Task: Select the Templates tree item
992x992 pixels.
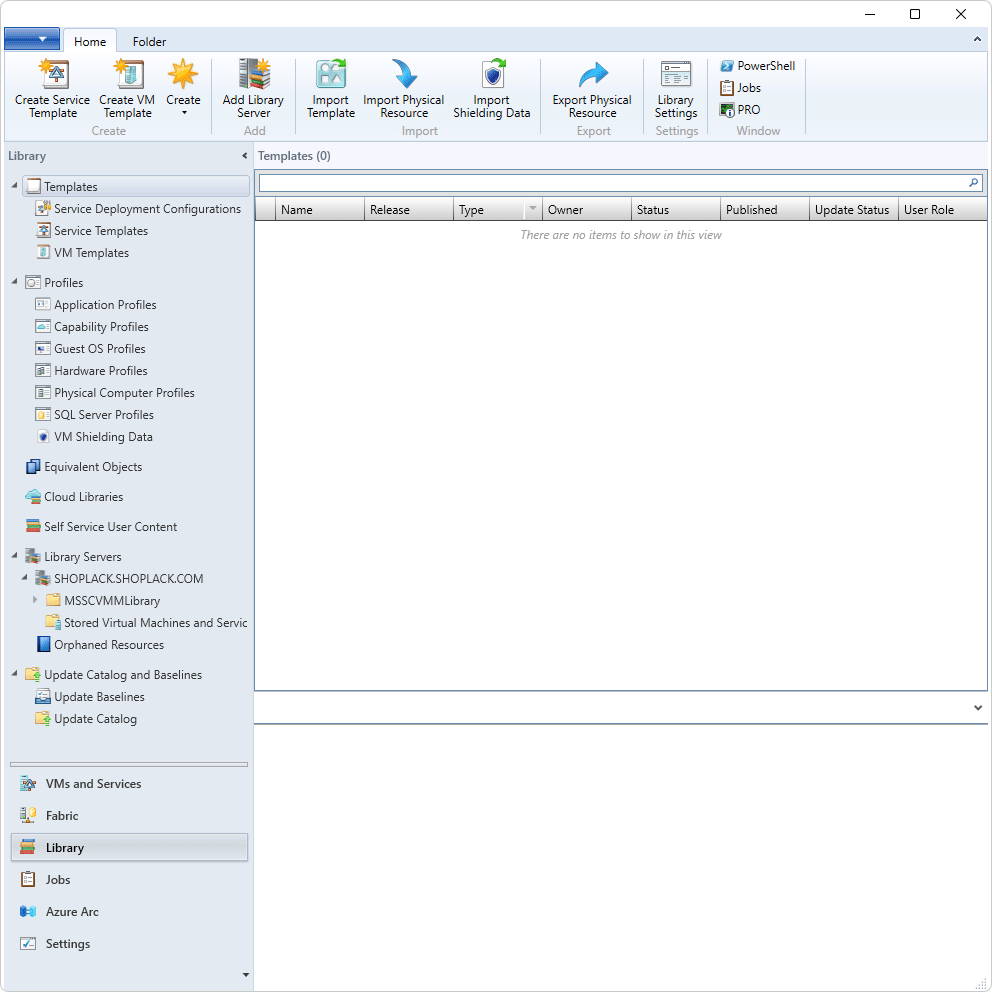Action: pos(136,187)
